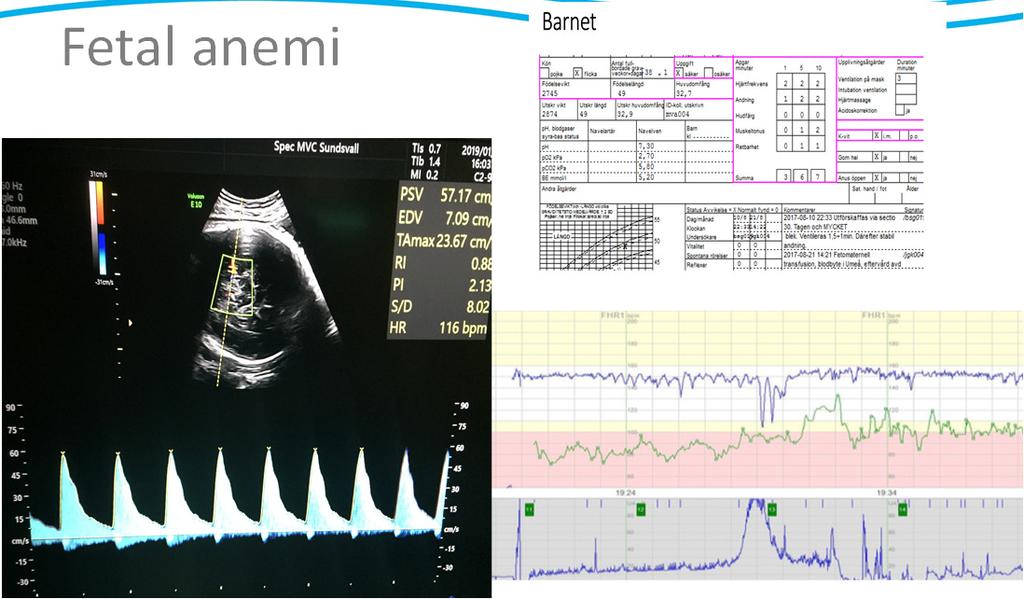Click the MI 0.2 index value
Viewport: 1024px width, 599px height.
[x=425, y=175]
